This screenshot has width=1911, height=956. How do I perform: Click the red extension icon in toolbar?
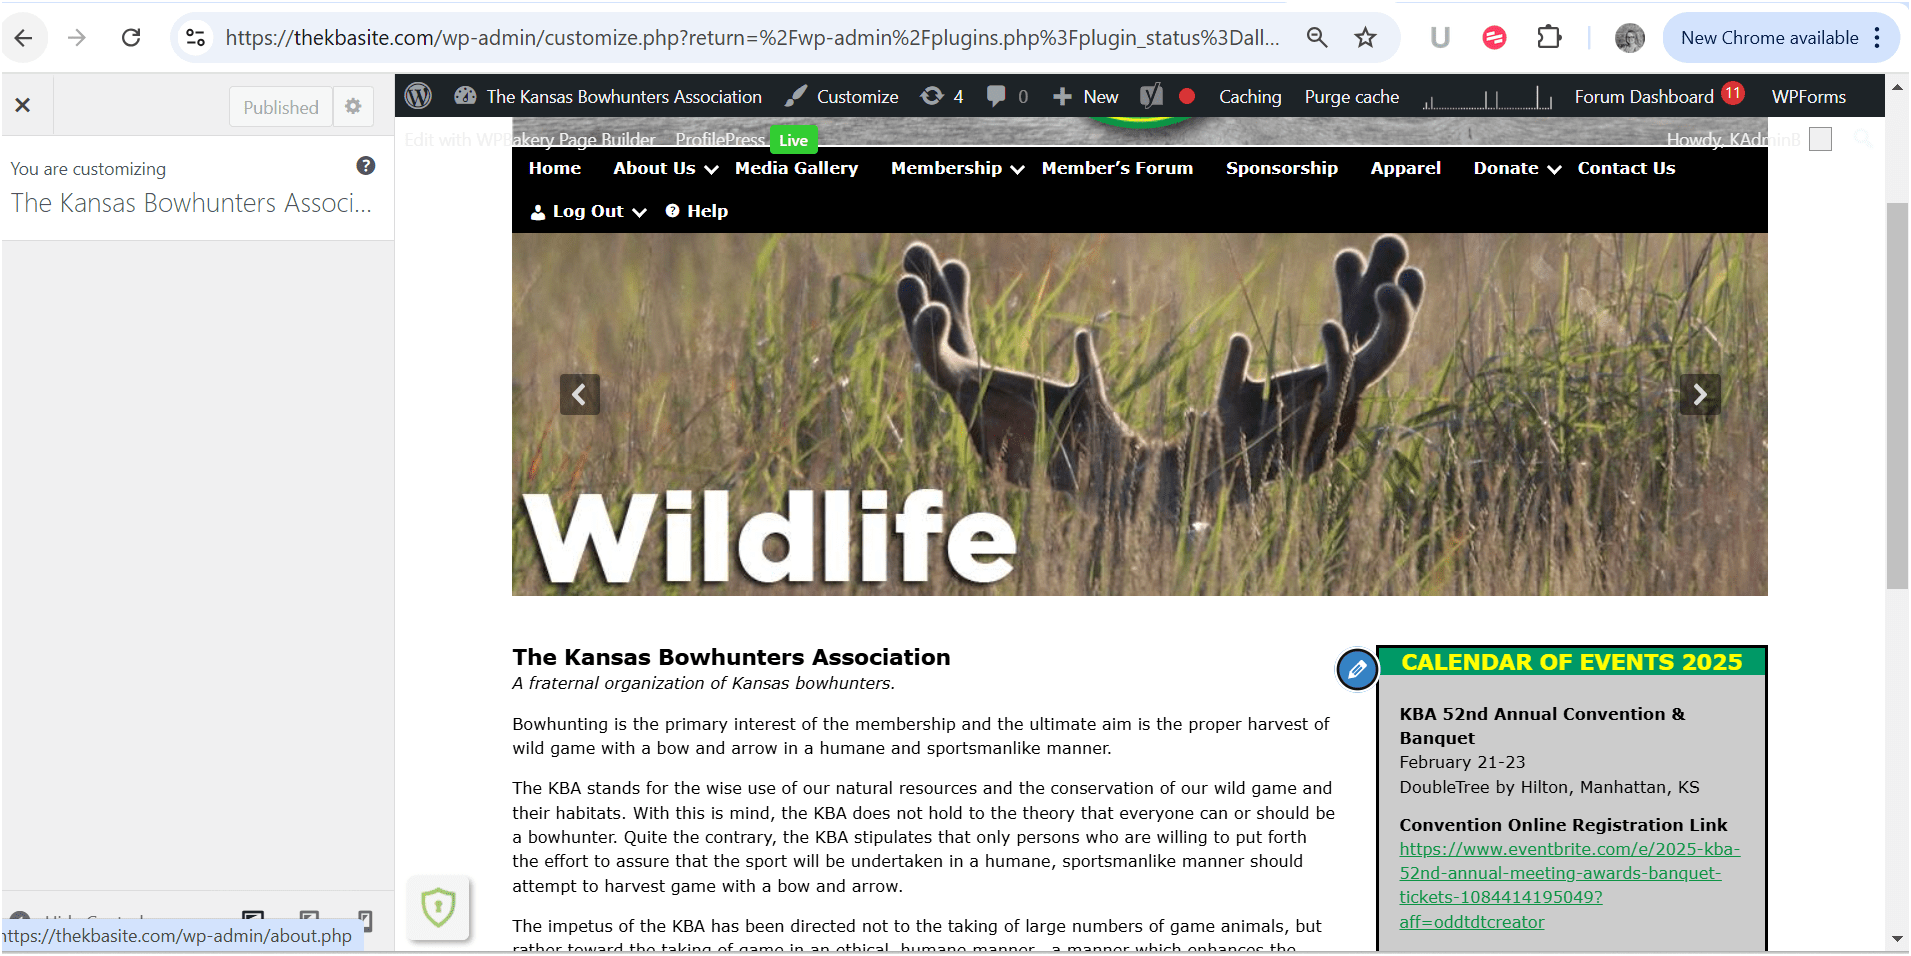coord(1494,38)
